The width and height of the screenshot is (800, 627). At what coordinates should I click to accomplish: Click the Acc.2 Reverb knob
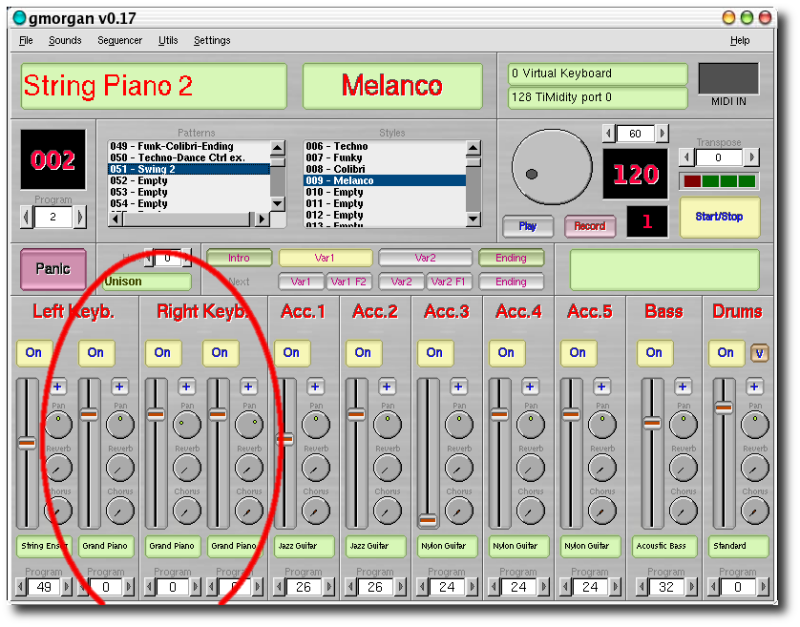(387, 467)
